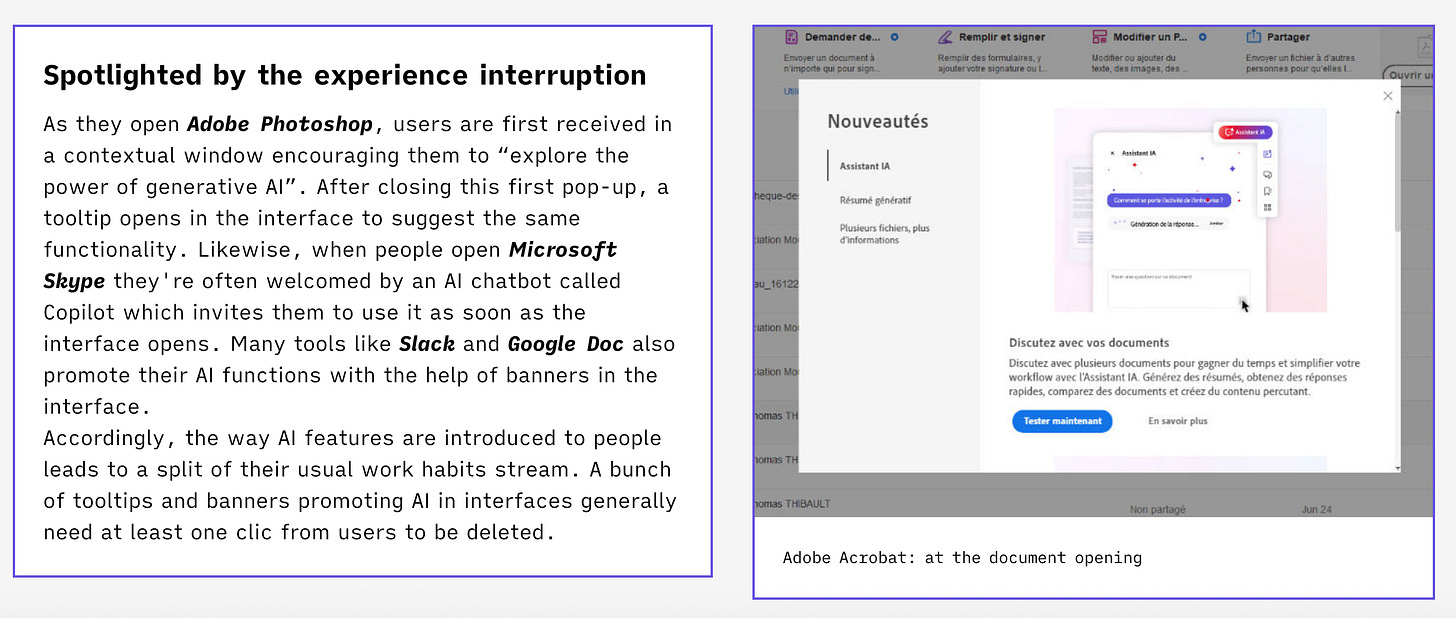Image resolution: width=1456 pixels, height=618 pixels.
Task: Click the Tester maintenant button
Action: point(1062,421)
